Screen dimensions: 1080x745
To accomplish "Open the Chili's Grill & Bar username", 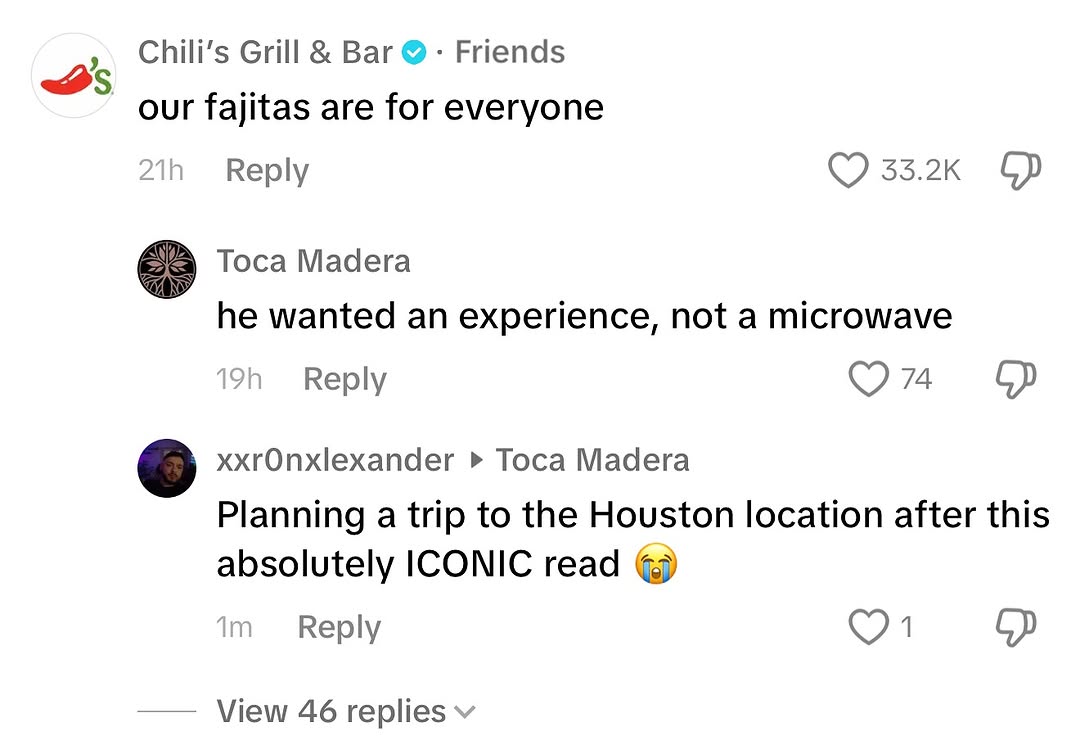I will tap(265, 53).
